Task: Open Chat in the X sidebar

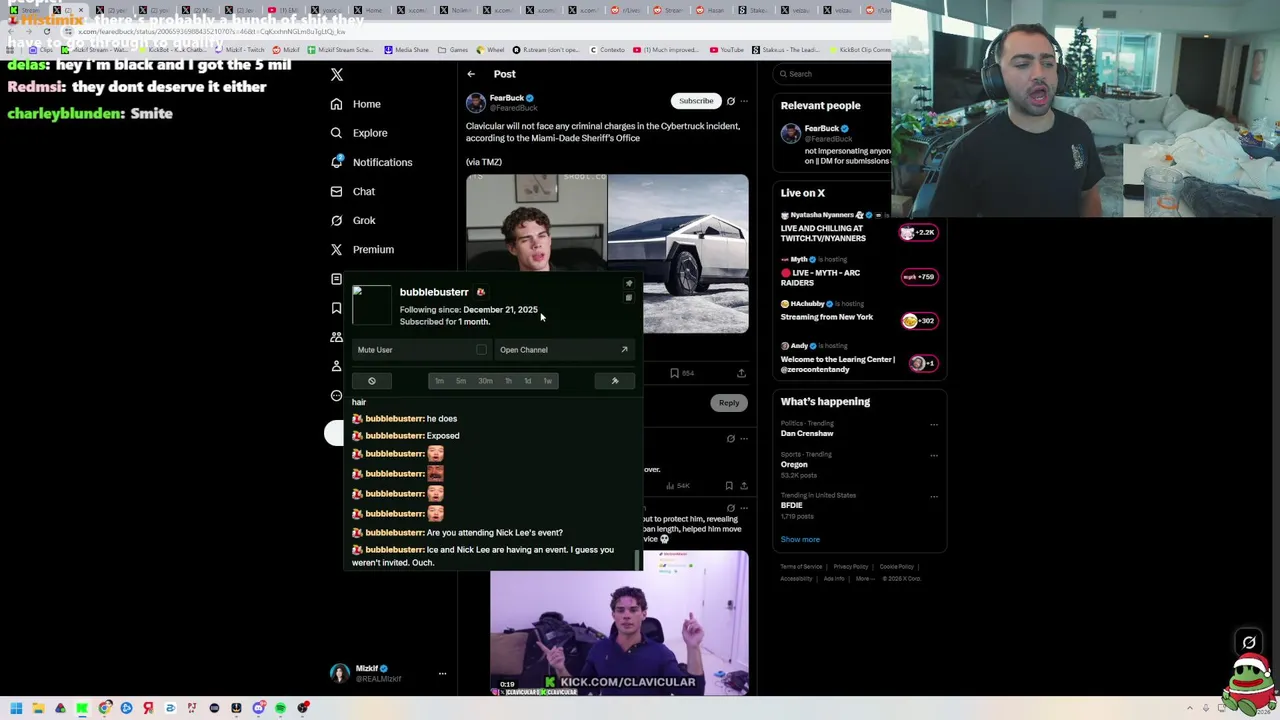Action: [363, 191]
